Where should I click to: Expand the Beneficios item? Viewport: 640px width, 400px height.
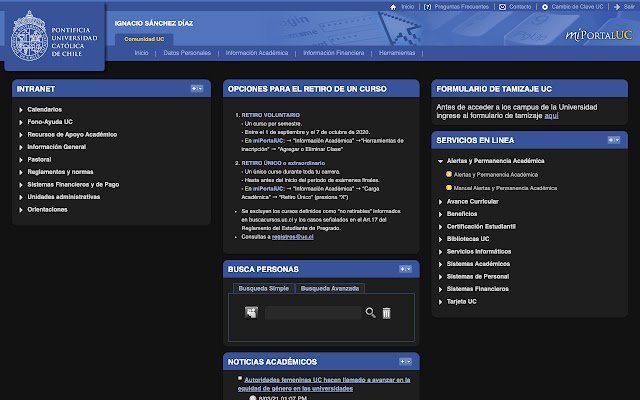(440, 214)
